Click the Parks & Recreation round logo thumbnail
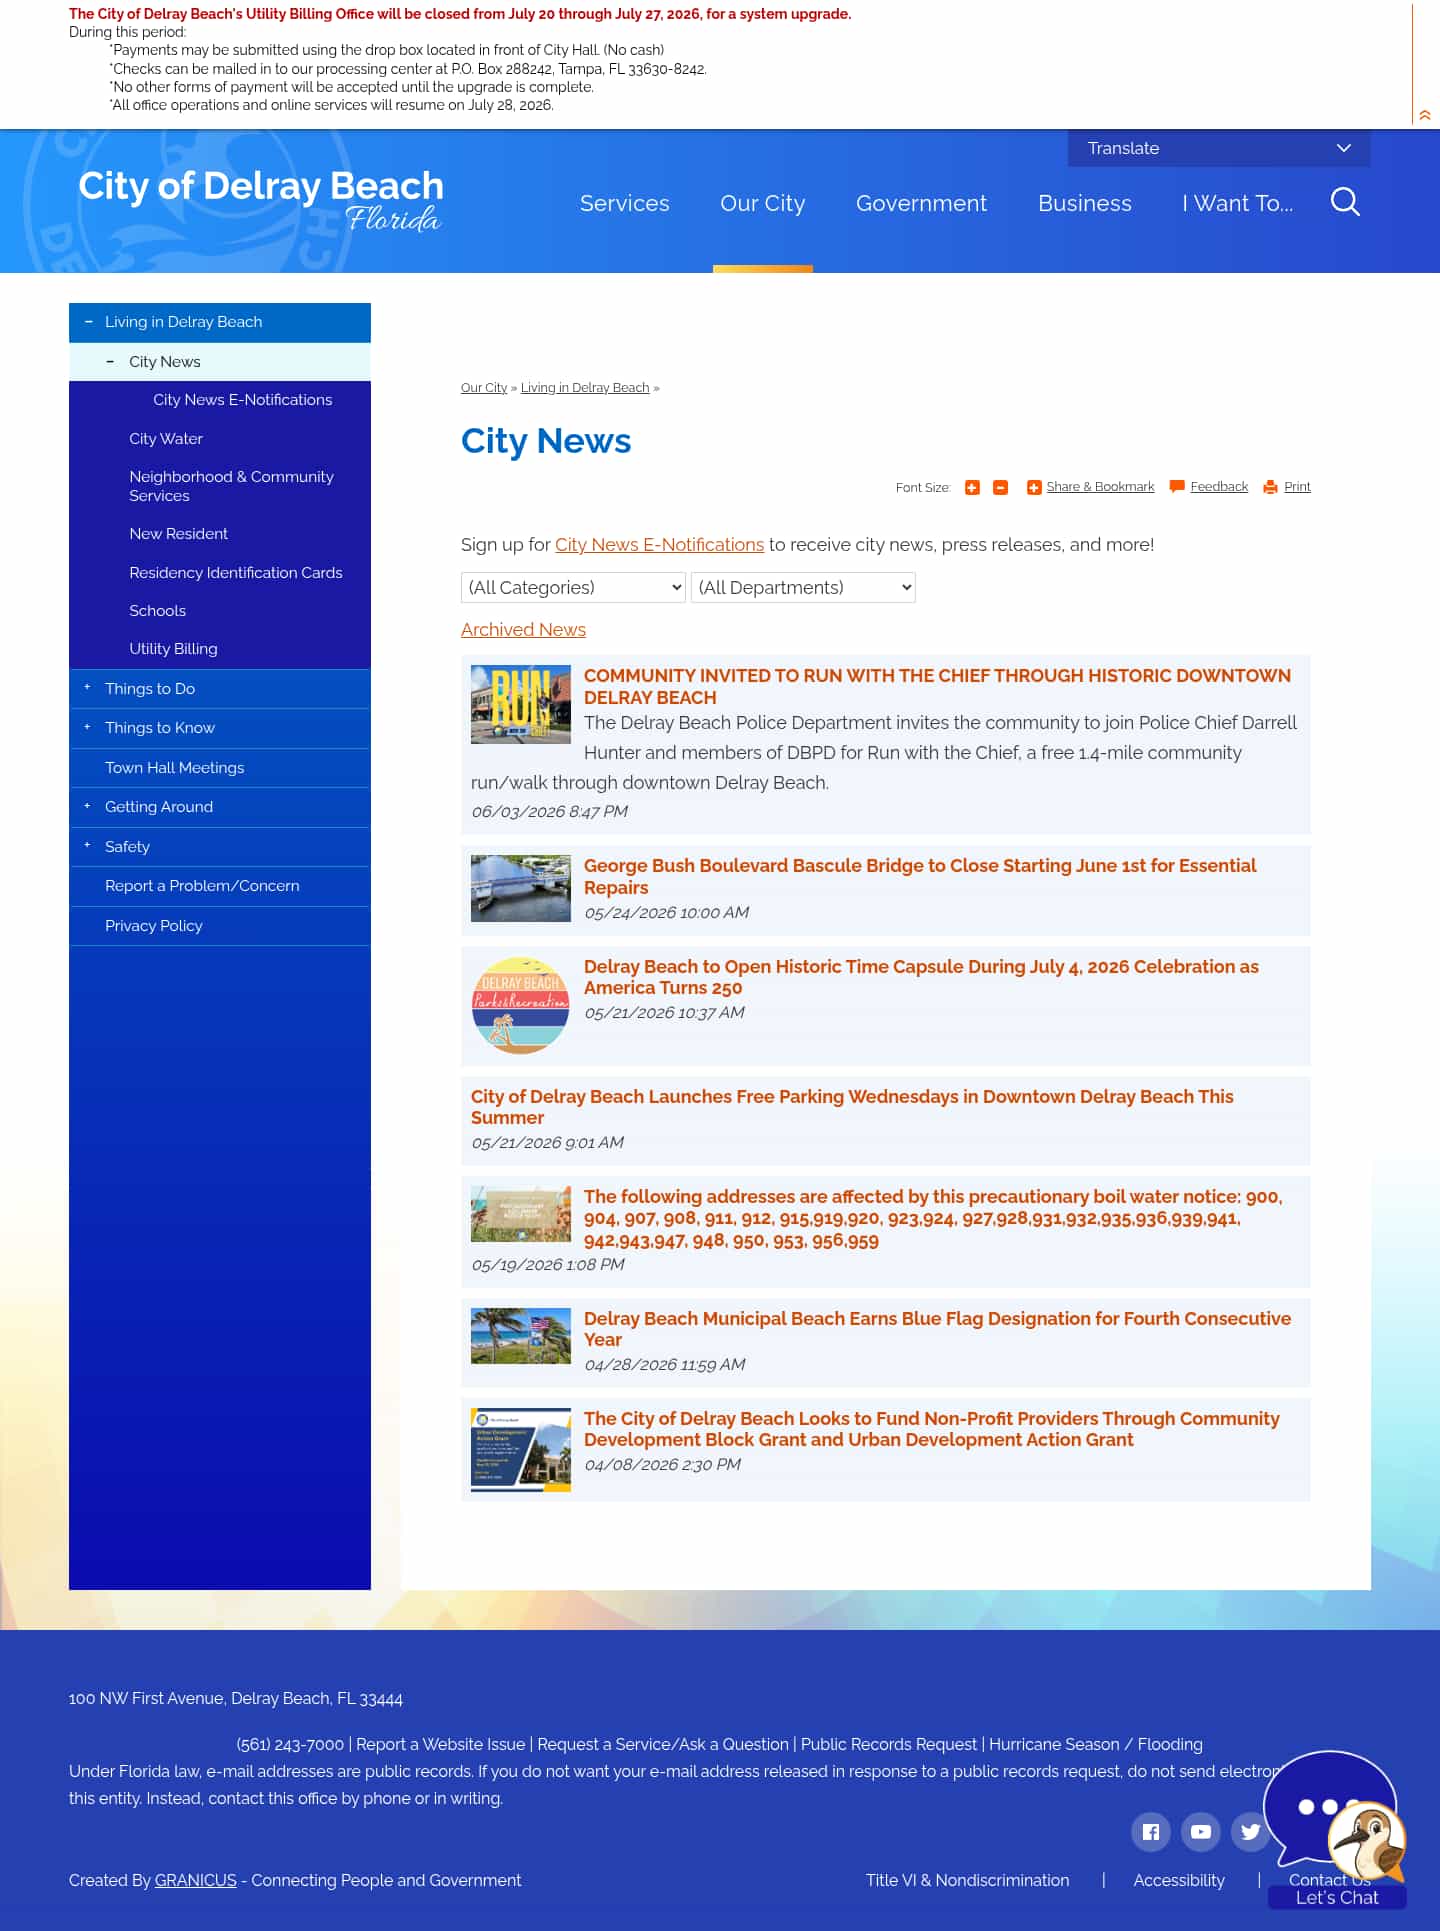 coord(520,1005)
